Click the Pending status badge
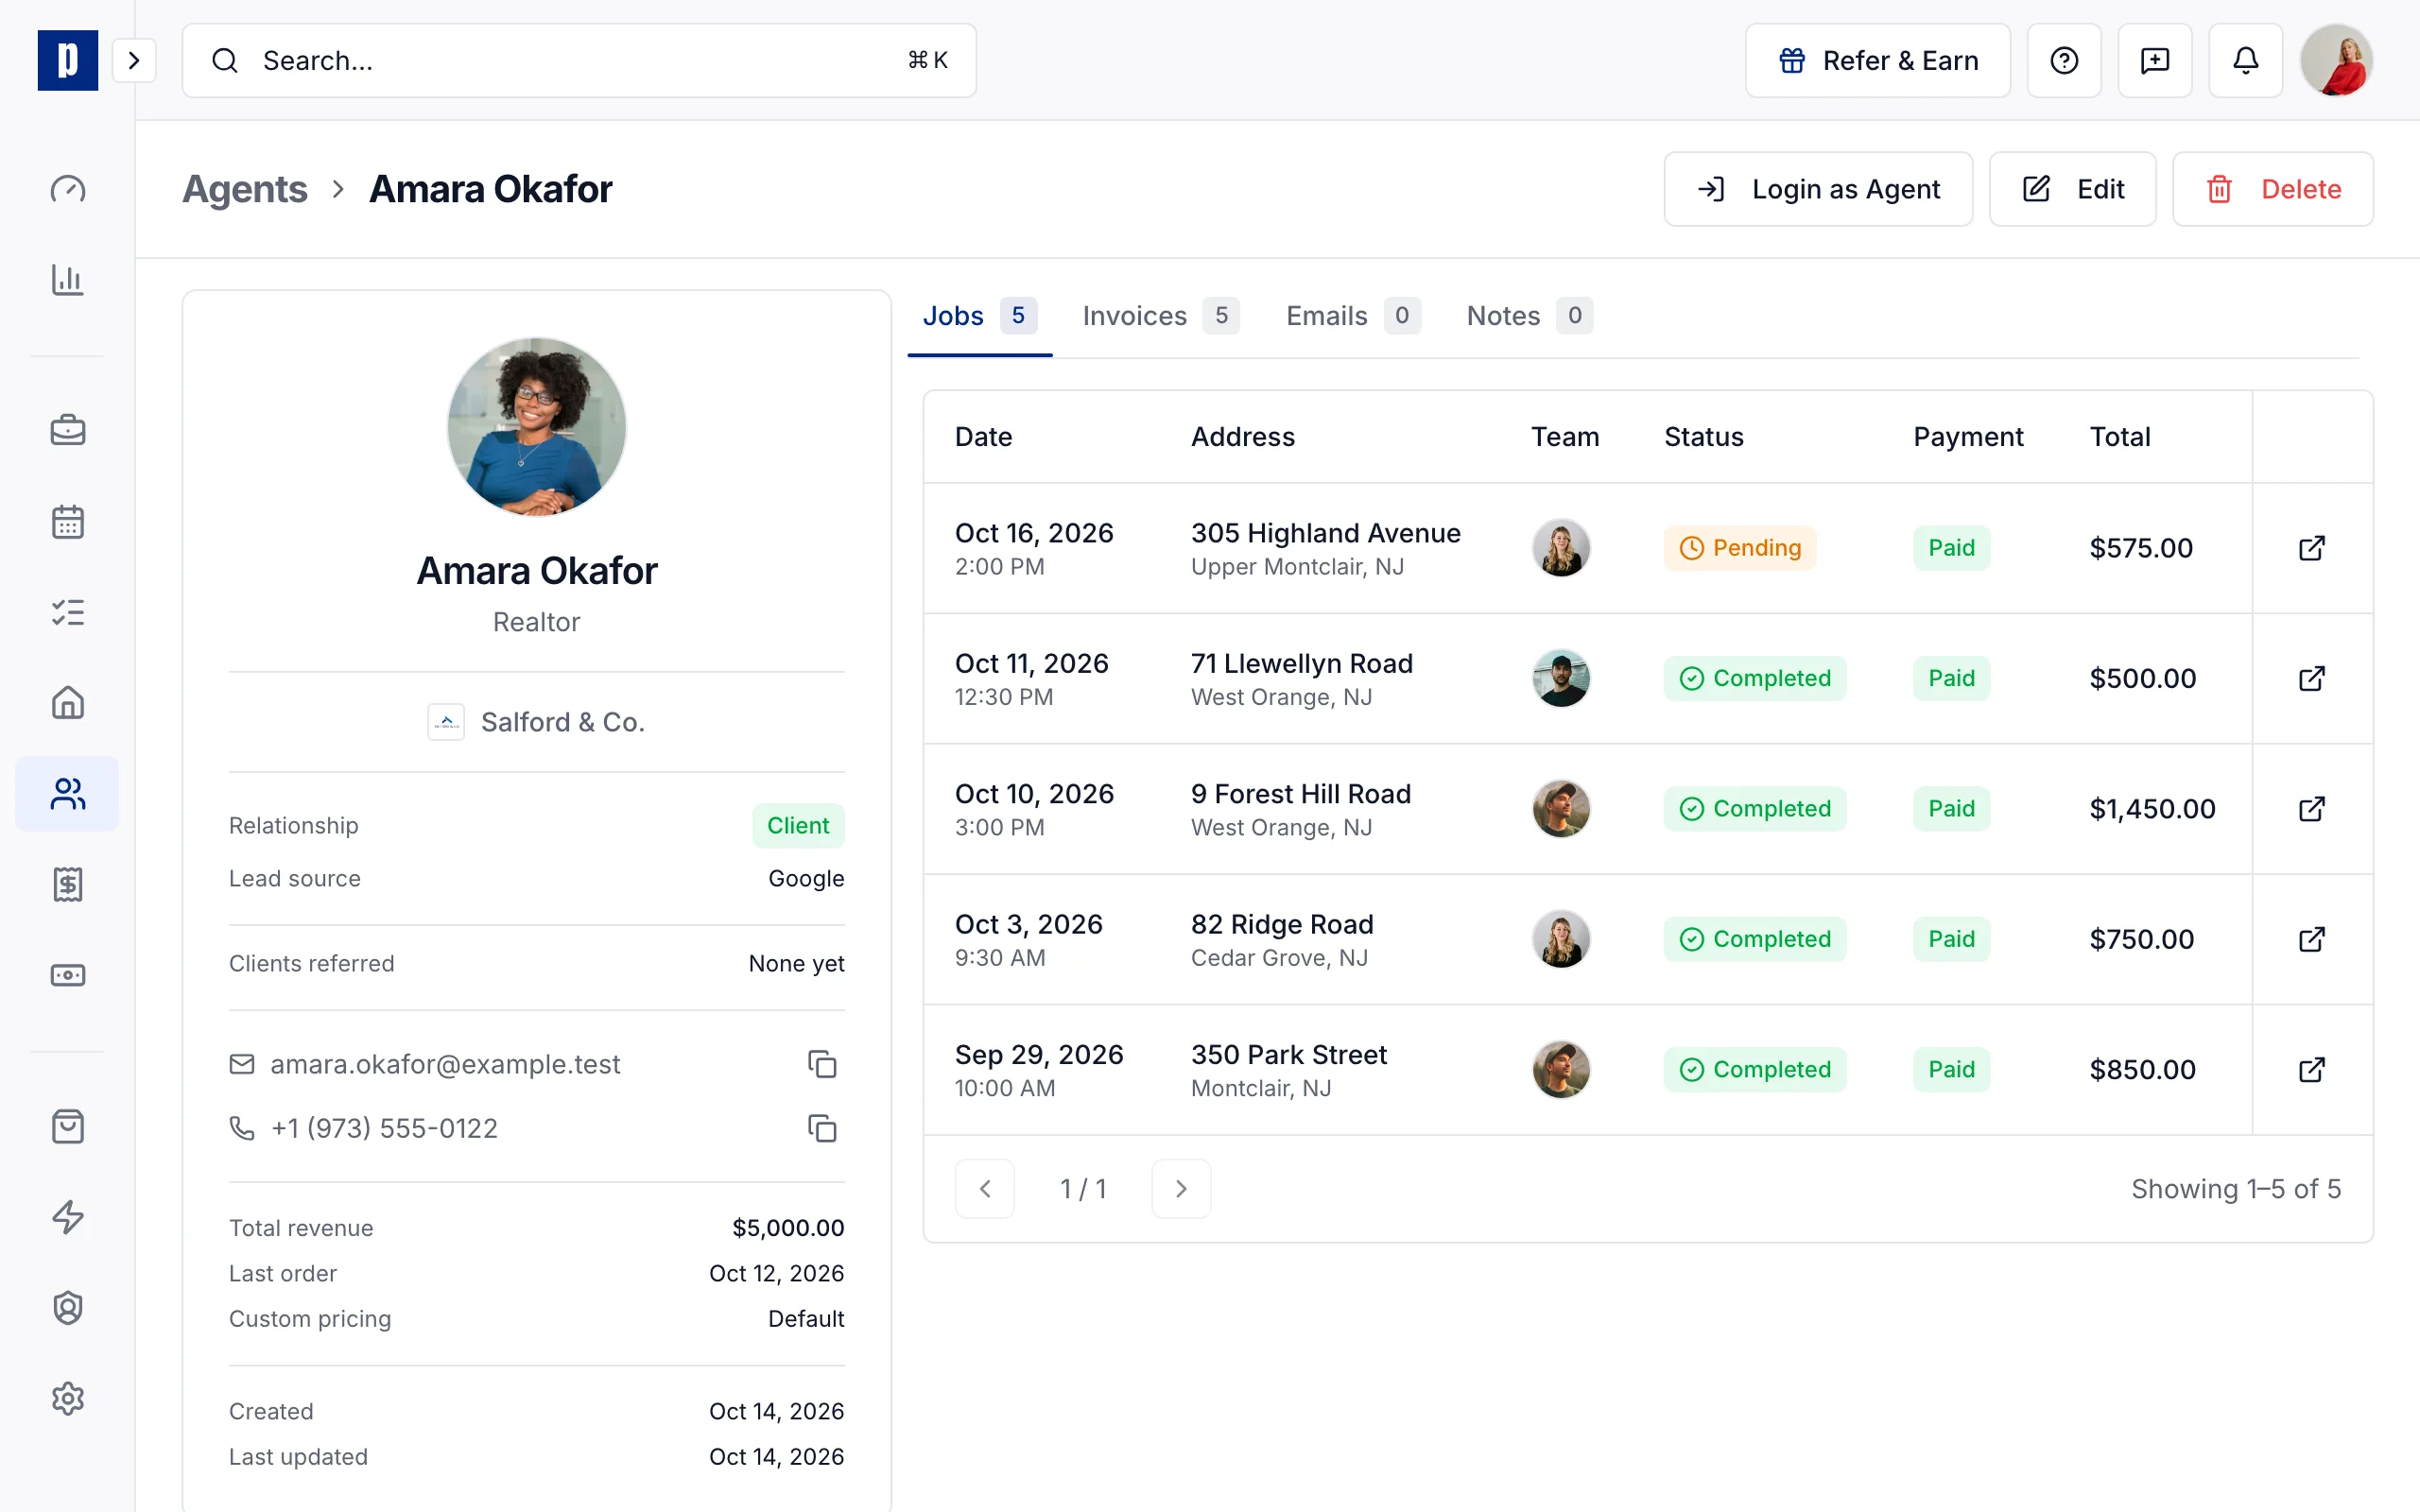 [1740, 548]
